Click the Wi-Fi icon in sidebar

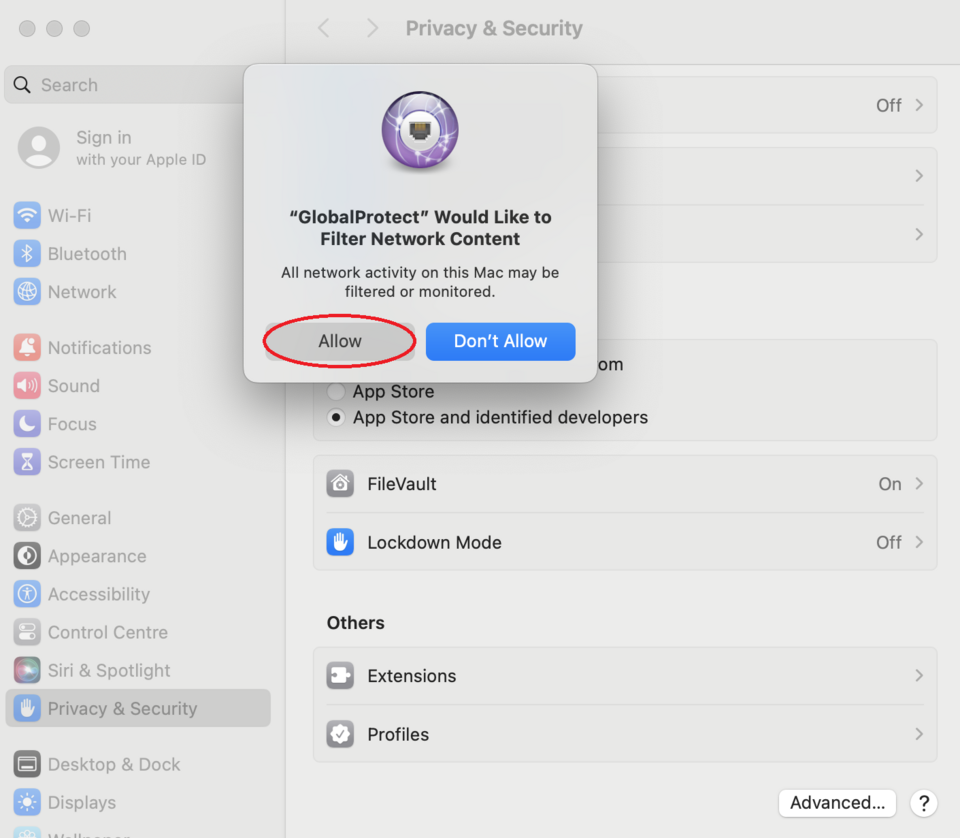tap(27, 216)
